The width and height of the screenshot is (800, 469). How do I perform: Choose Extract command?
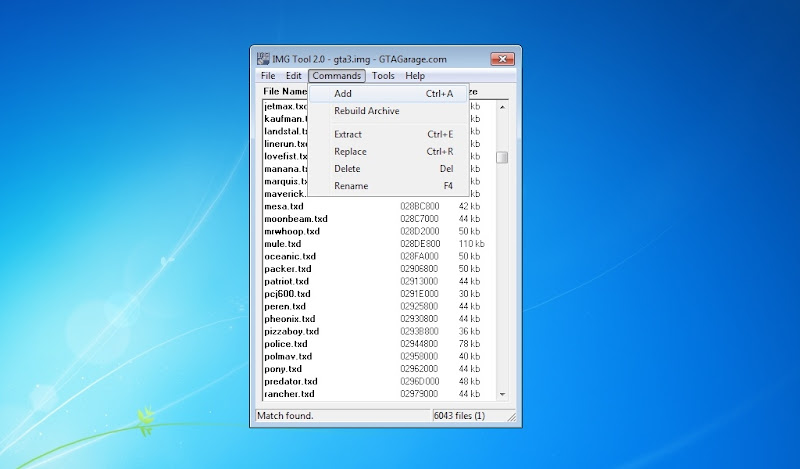coord(389,134)
